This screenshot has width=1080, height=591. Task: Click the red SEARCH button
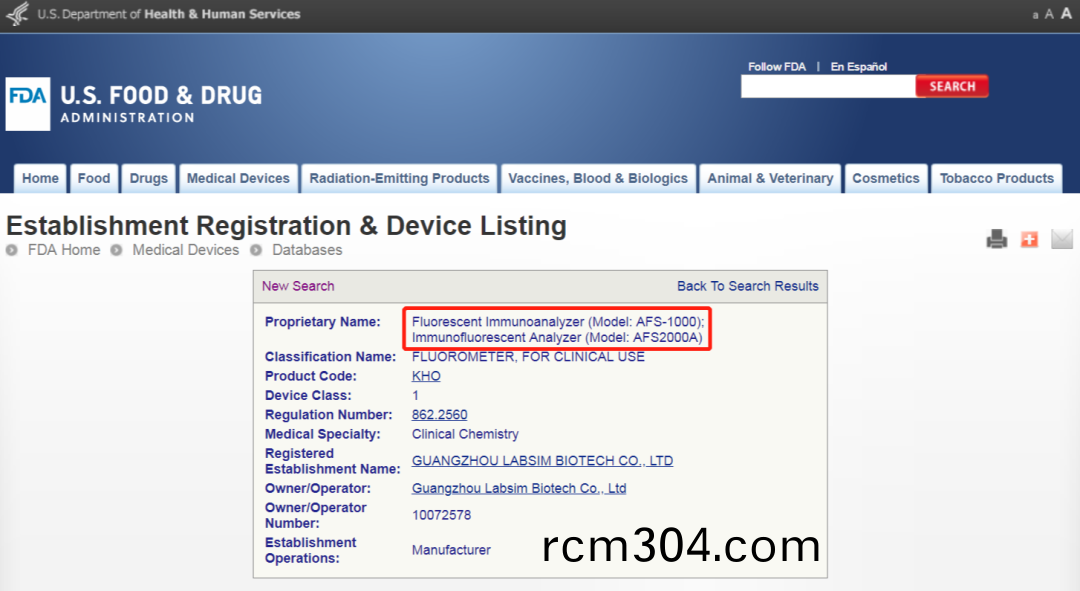(952, 86)
